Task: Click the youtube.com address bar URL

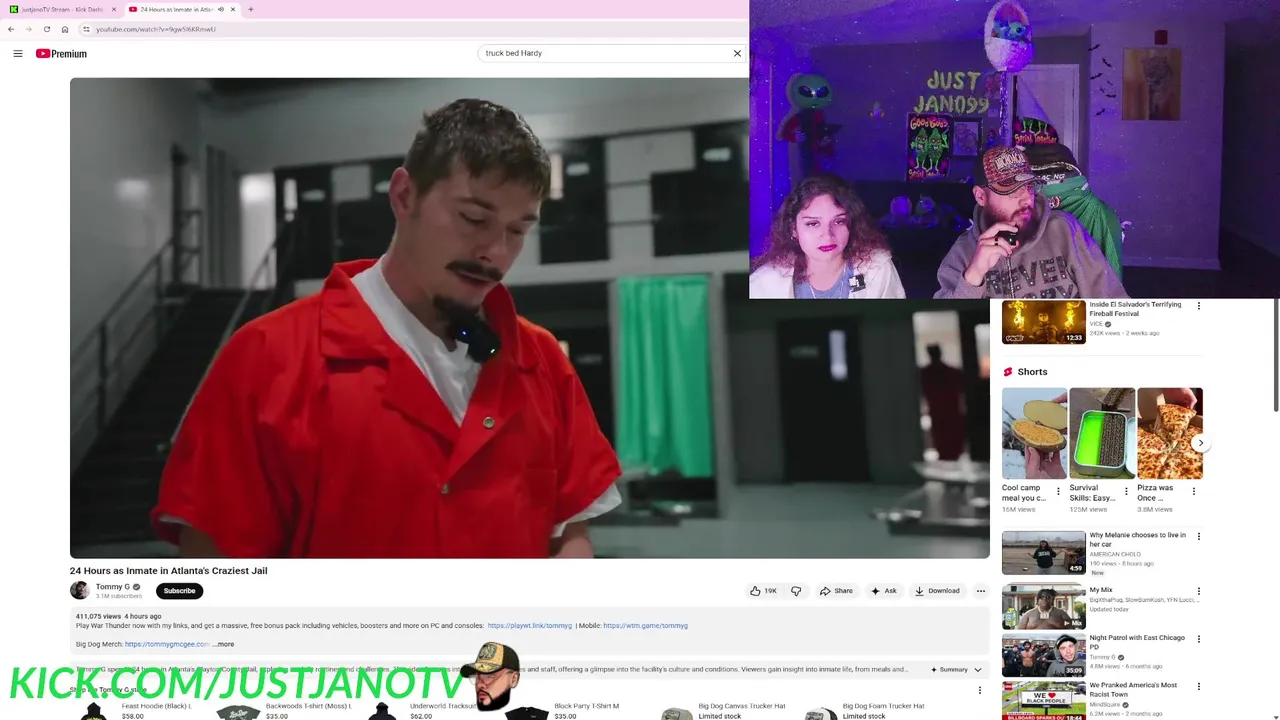Action: [x=156, y=29]
